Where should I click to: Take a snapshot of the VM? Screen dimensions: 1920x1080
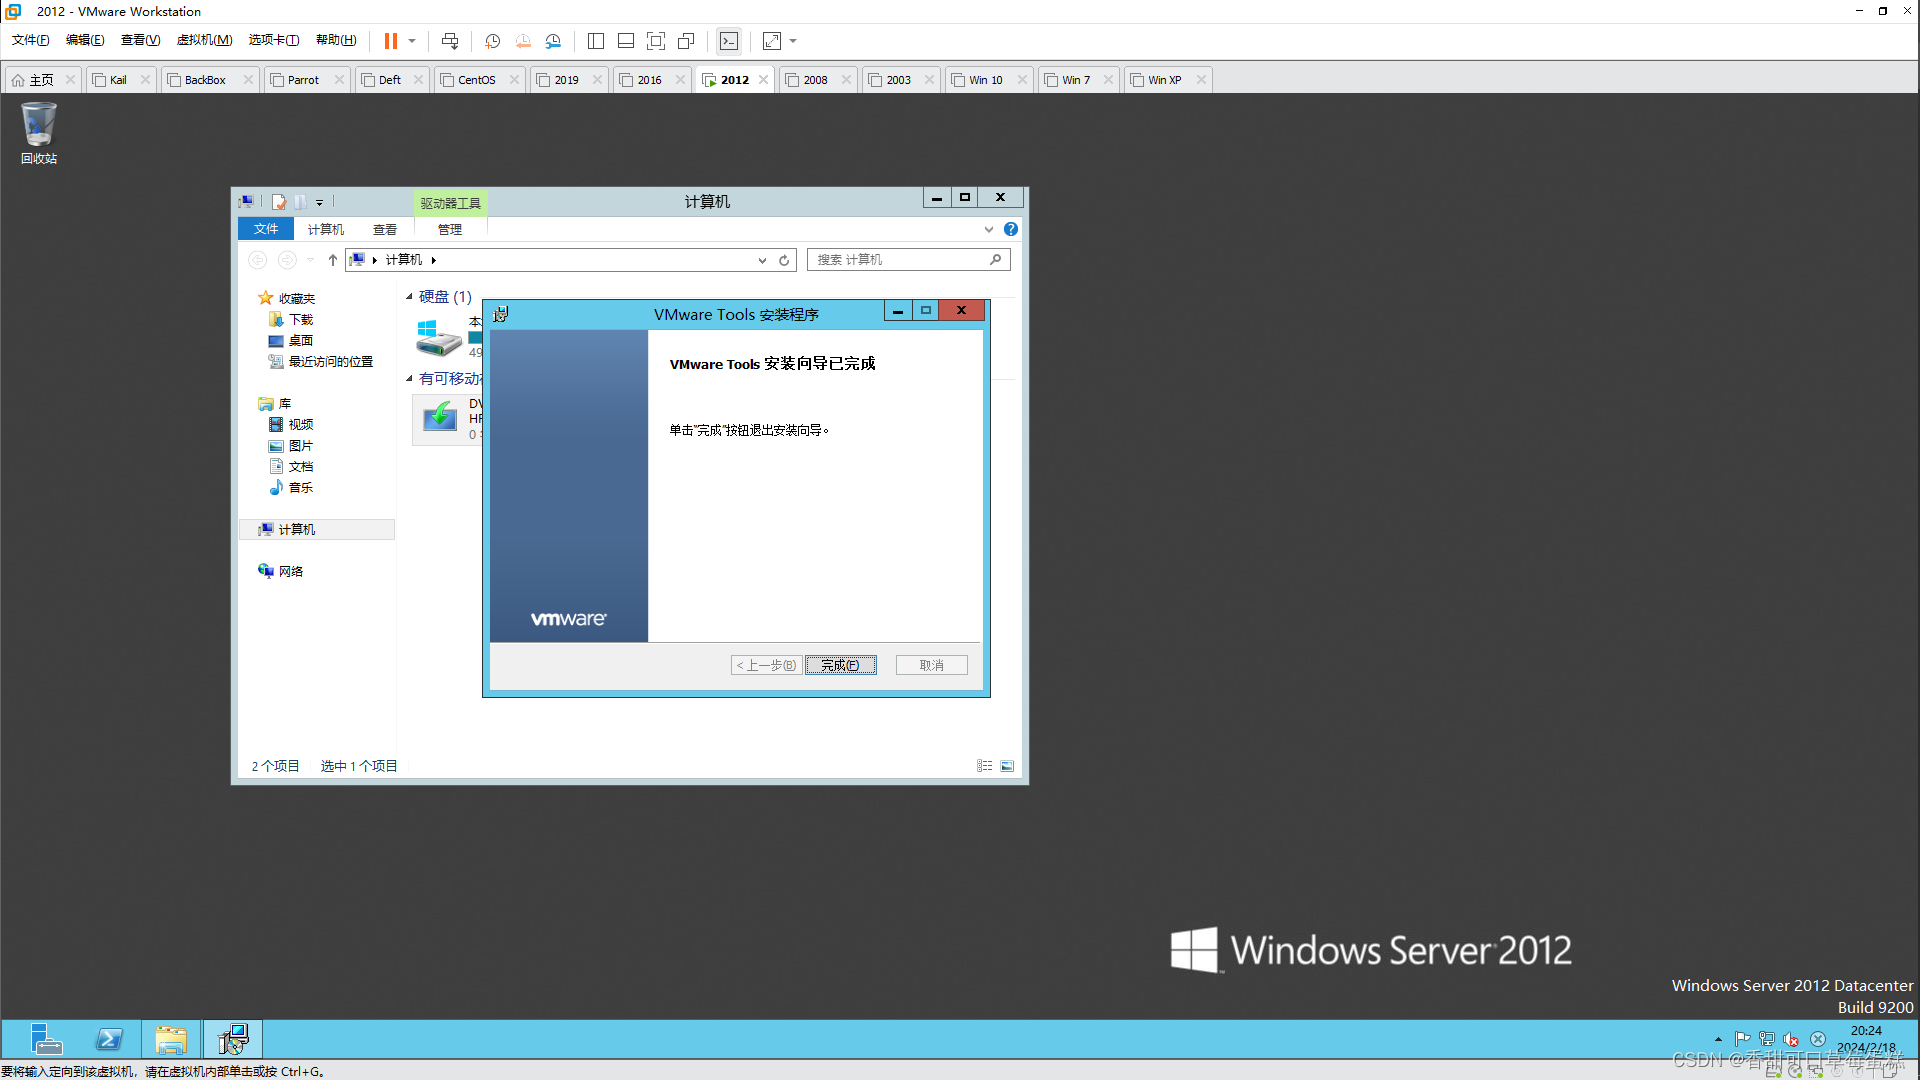point(492,41)
